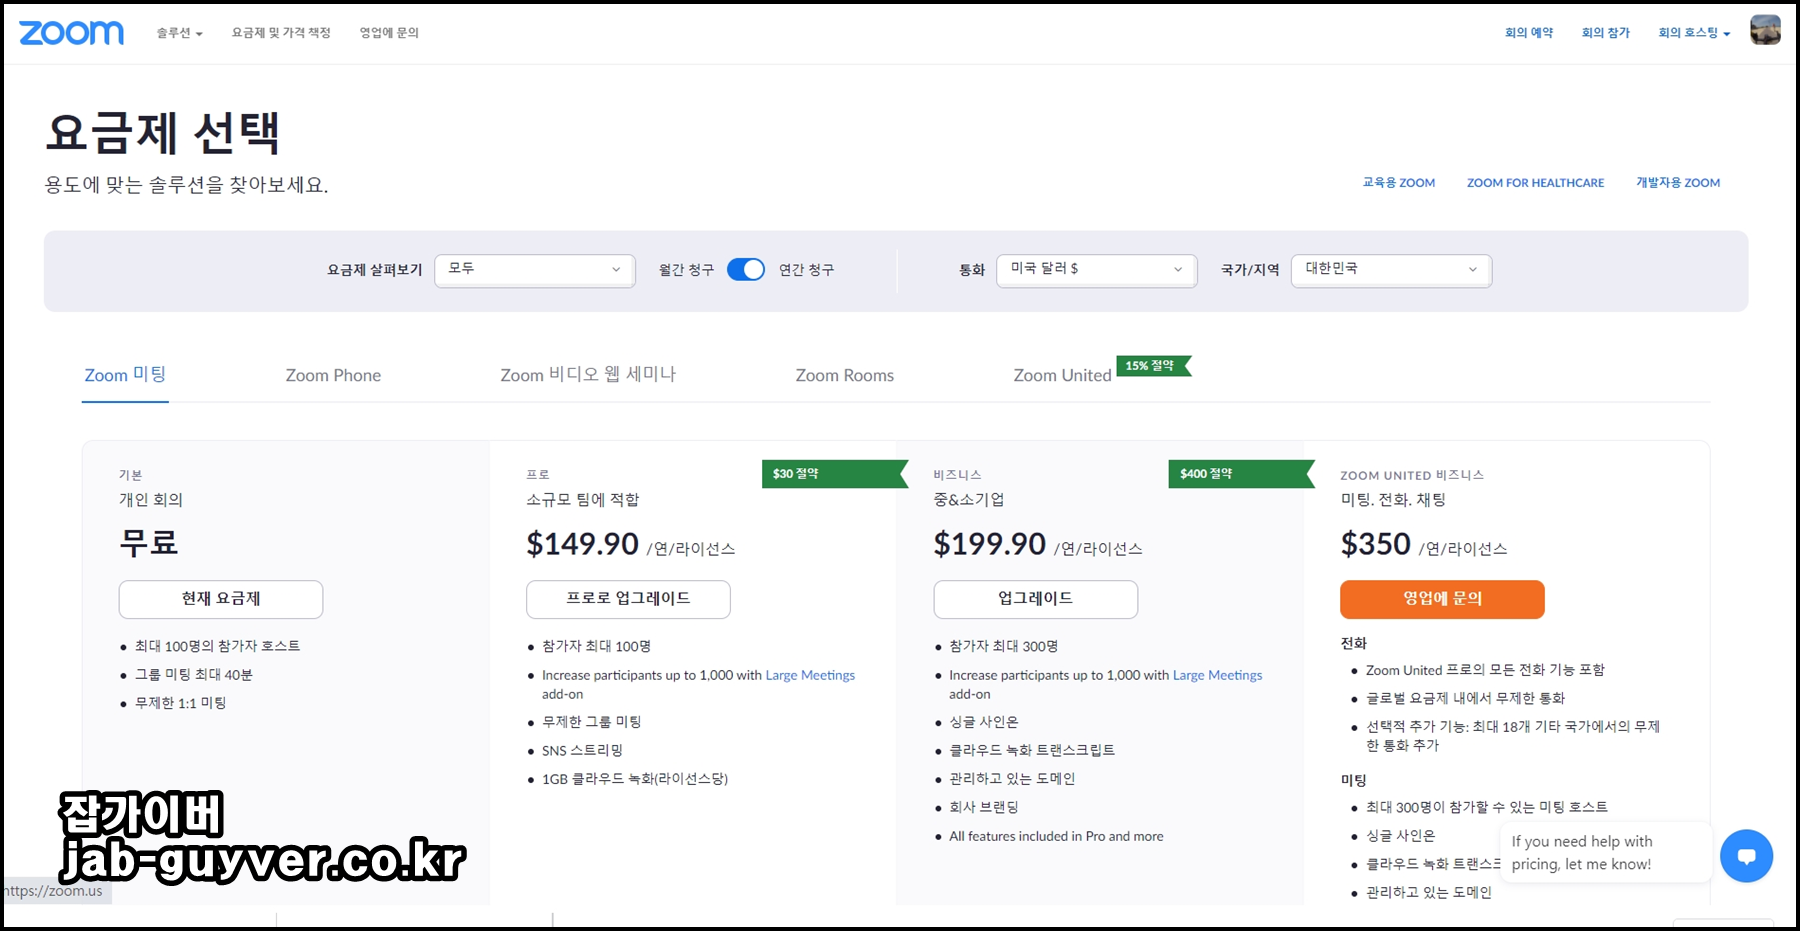This screenshot has width=1800, height=931.
Task: Click 그룹 미팅 최대 40분 text
Action: coord(194,675)
